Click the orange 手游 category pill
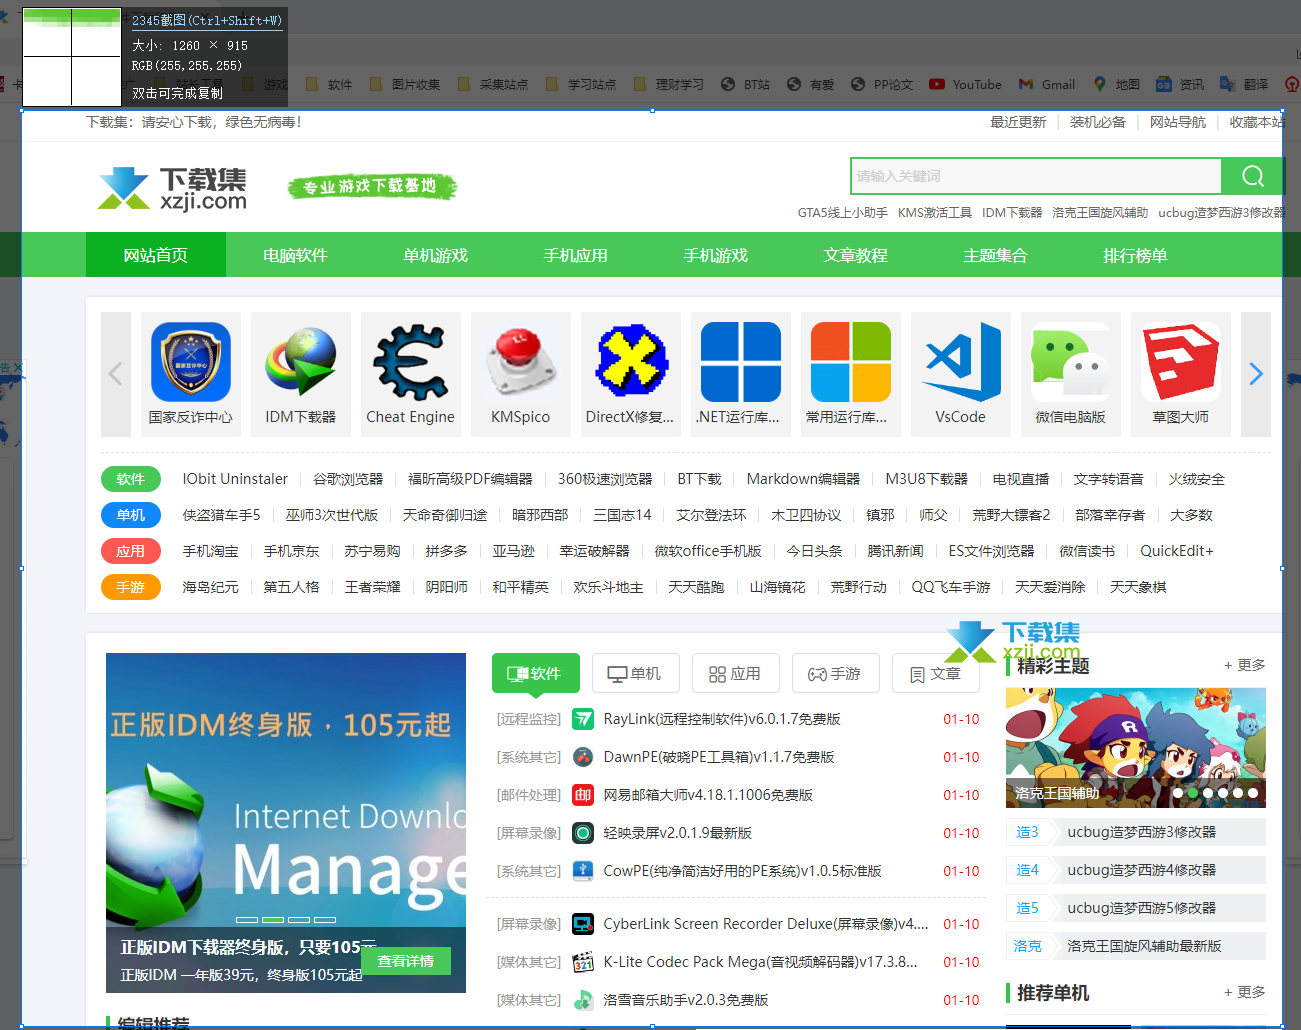The image size is (1301, 1030). tap(131, 587)
